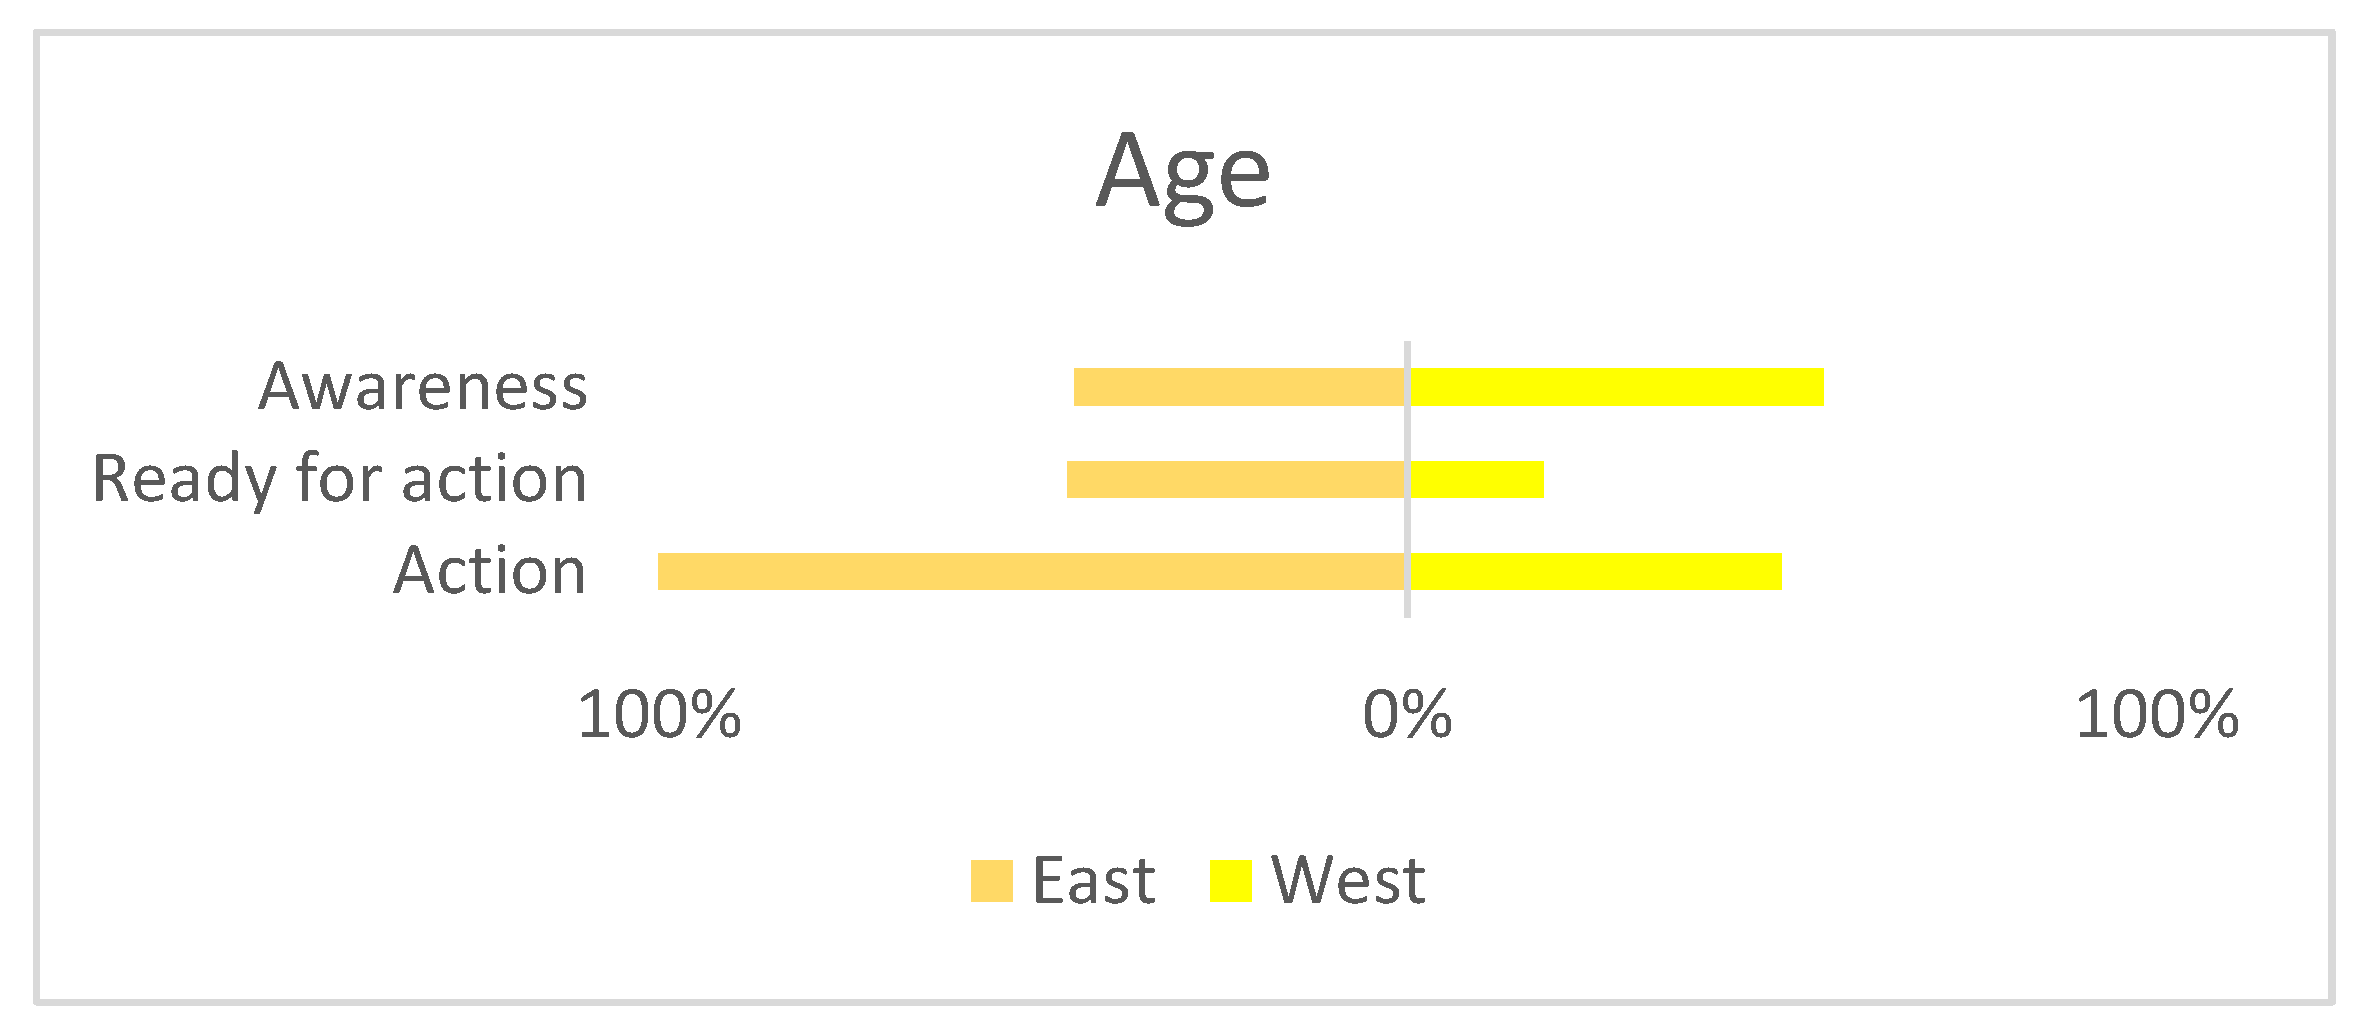Select the East bar for Awareness
Image resolution: width=2361 pixels, height=1033 pixels.
click(1239, 387)
